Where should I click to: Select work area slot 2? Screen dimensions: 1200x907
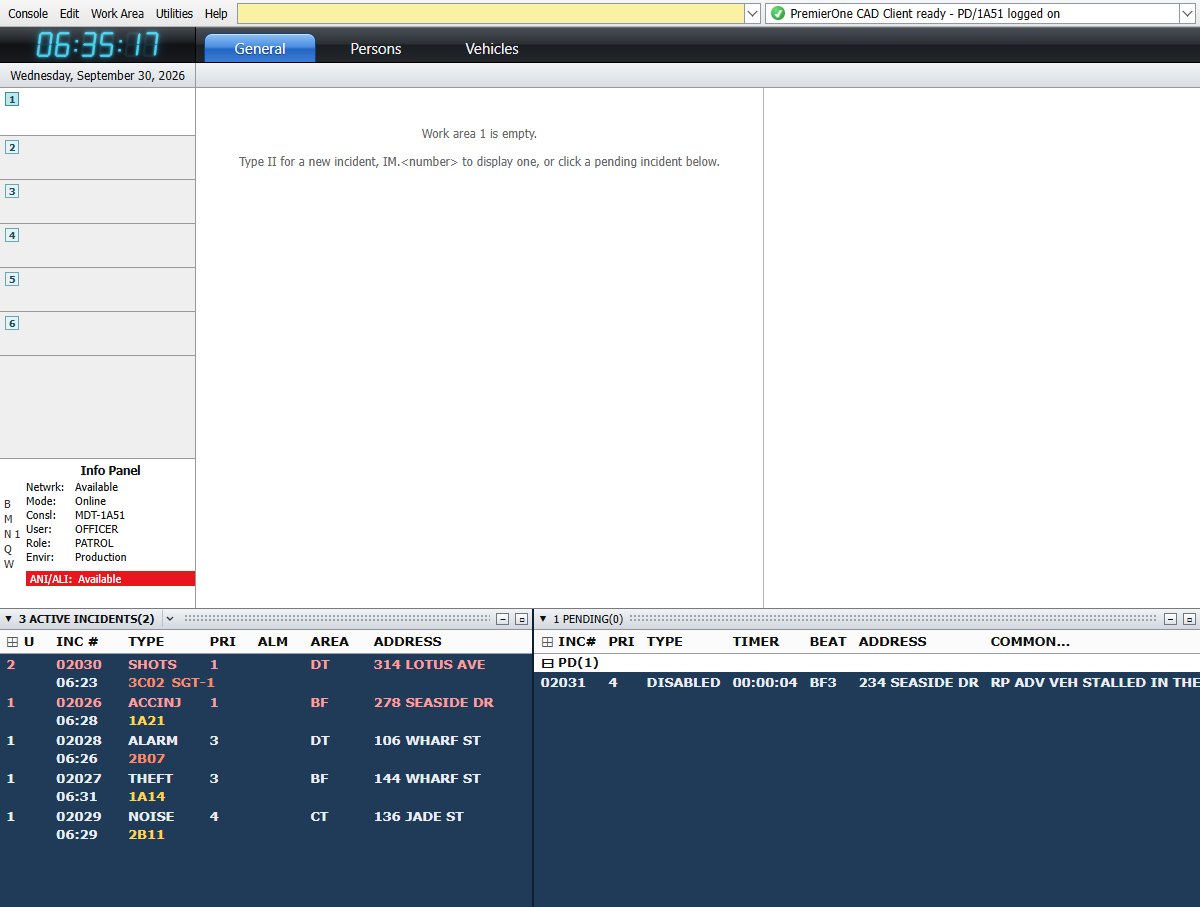point(97,158)
